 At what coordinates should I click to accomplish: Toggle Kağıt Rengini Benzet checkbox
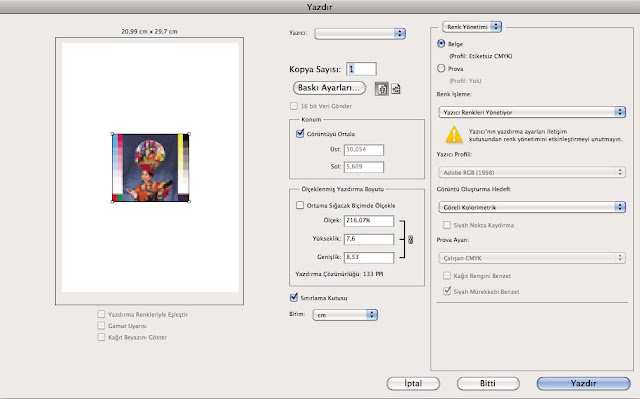(447, 276)
